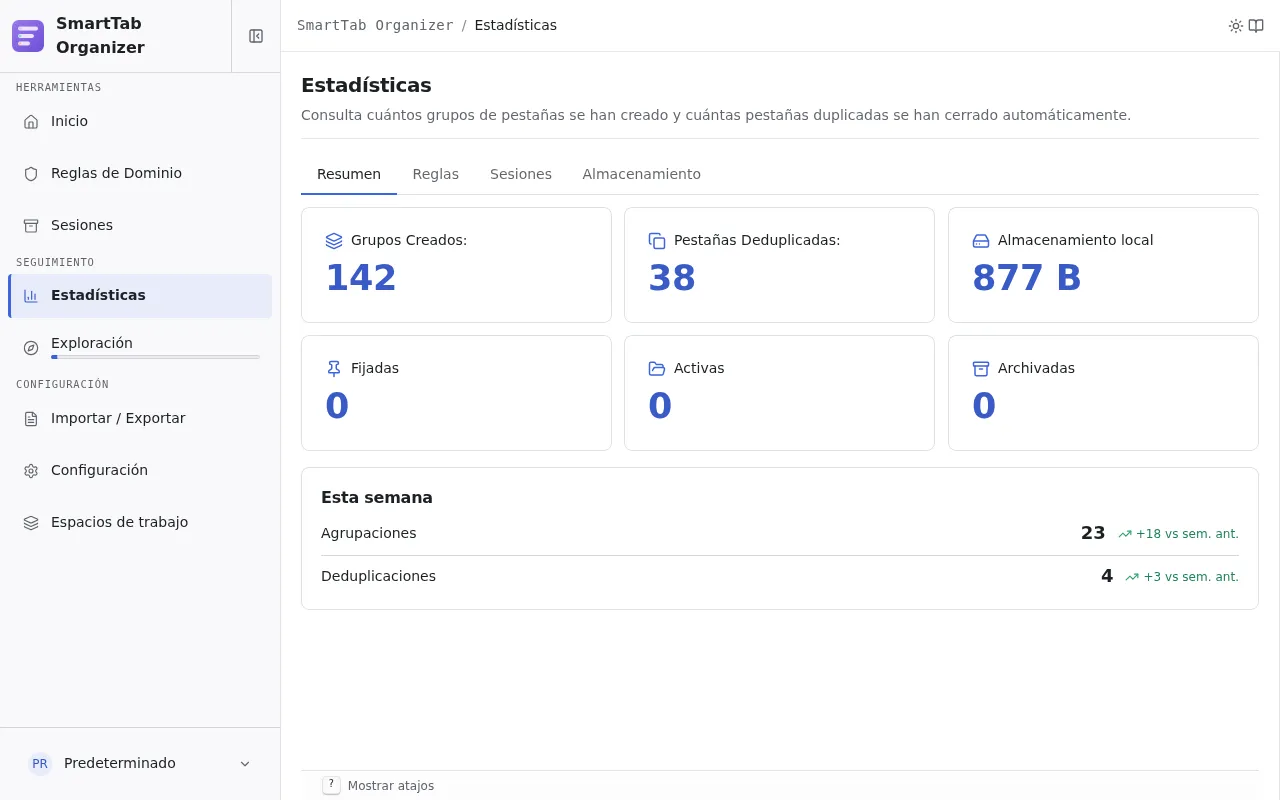The image size is (1280, 800).
Task: Click the SEGUIMIENTO section label
Action: 55,263
